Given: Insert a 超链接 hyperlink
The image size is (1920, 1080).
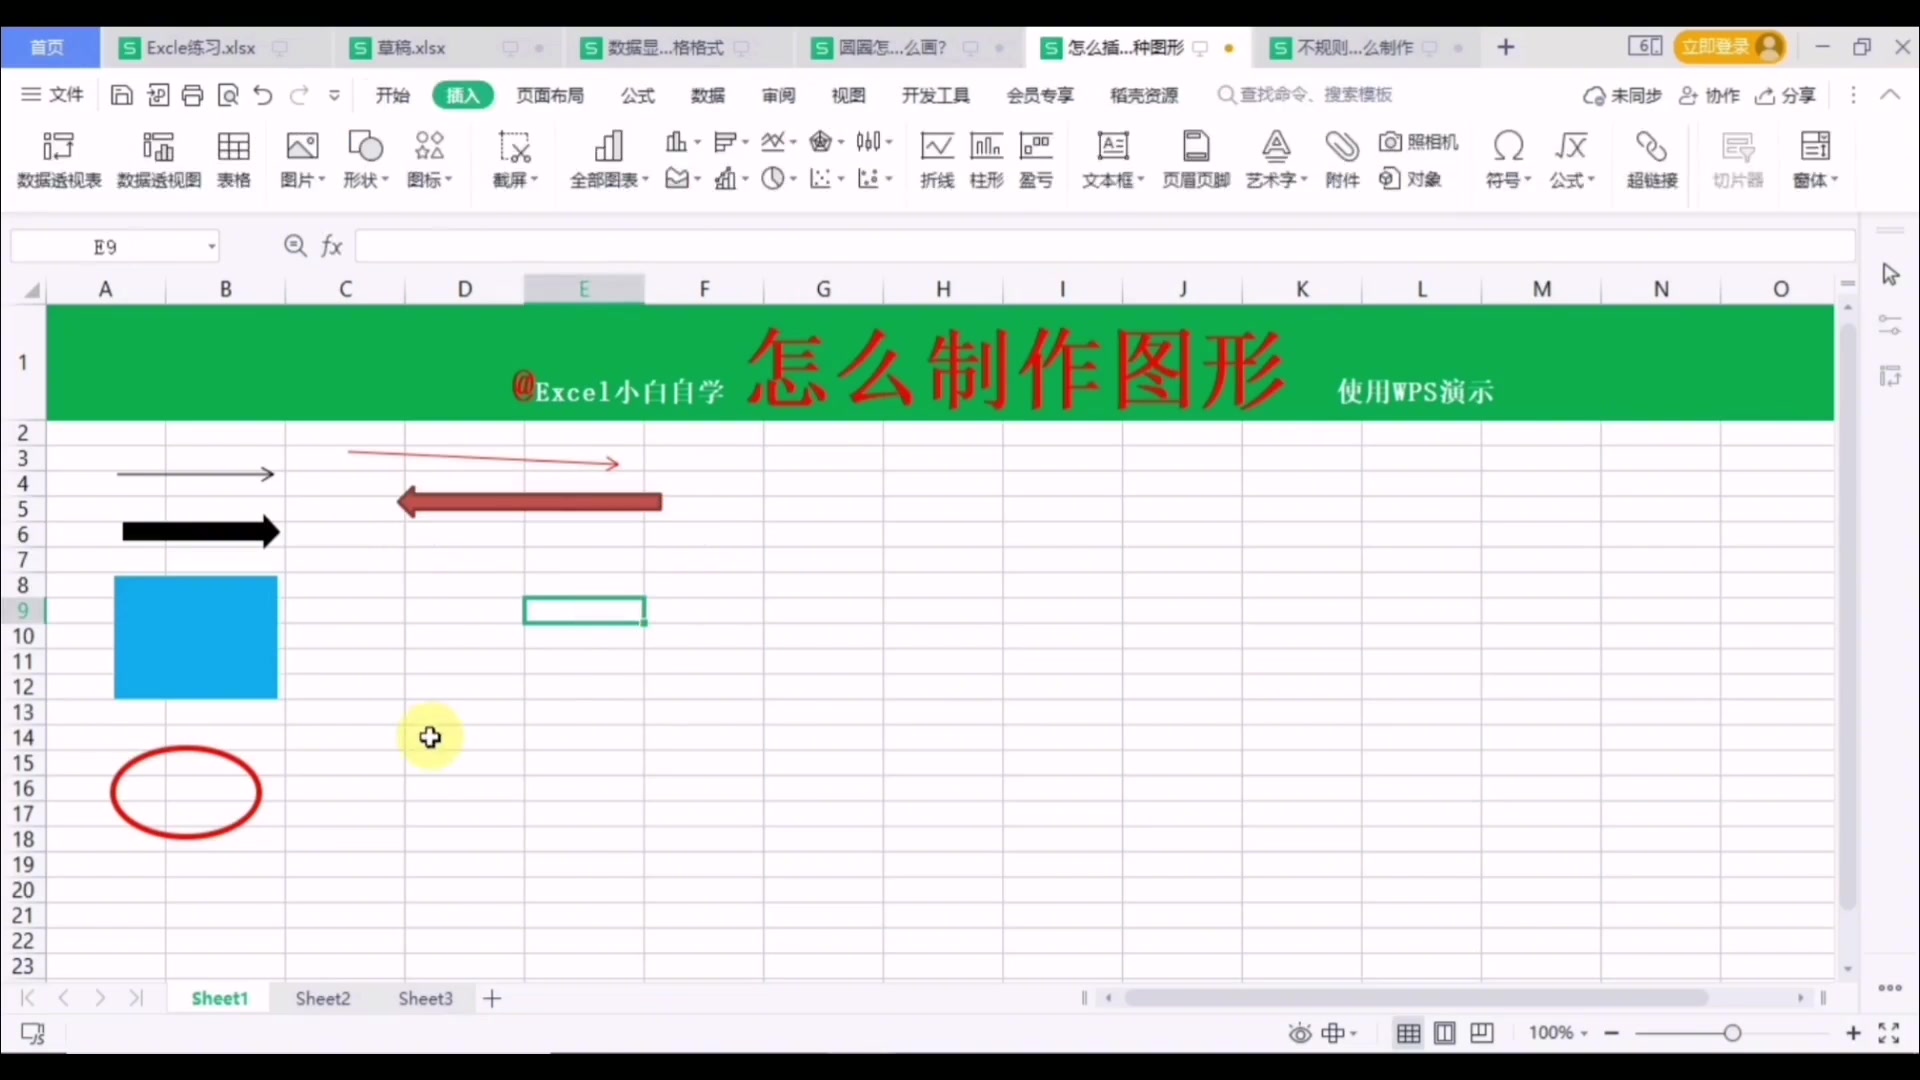Looking at the screenshot, I should 1650,160.
